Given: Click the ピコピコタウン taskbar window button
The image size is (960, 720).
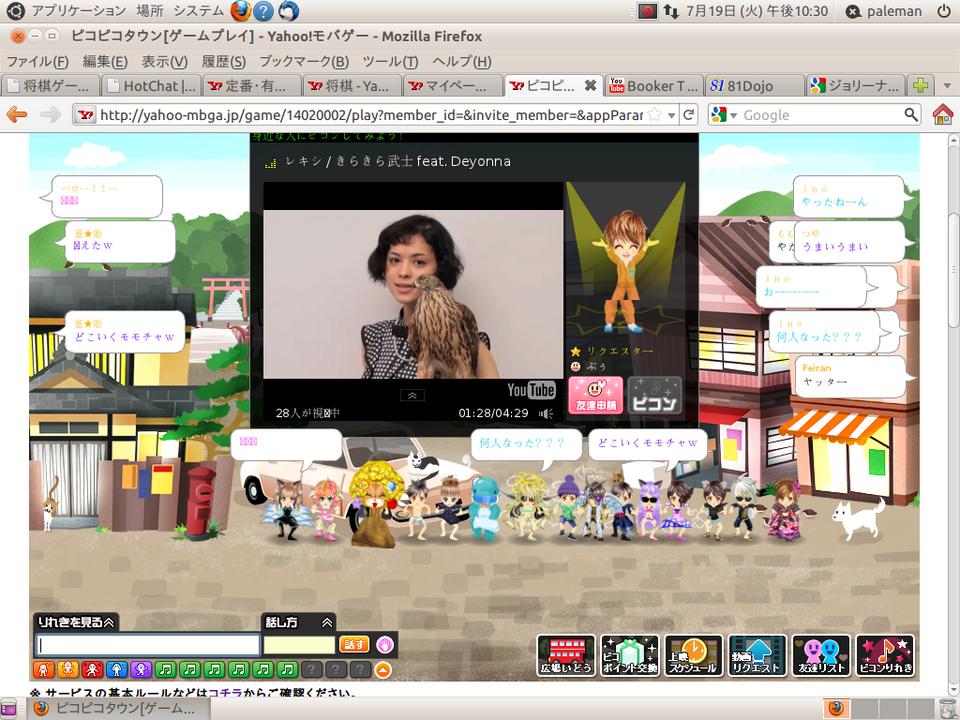Looking at the screenshot, I should point(117,709).
